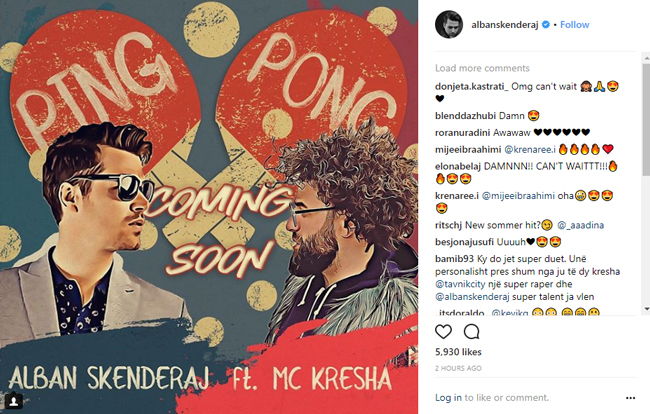The image size is (650, 414).
Task: Open the three-dots more options menu
Action: click(x=630, y=398)
